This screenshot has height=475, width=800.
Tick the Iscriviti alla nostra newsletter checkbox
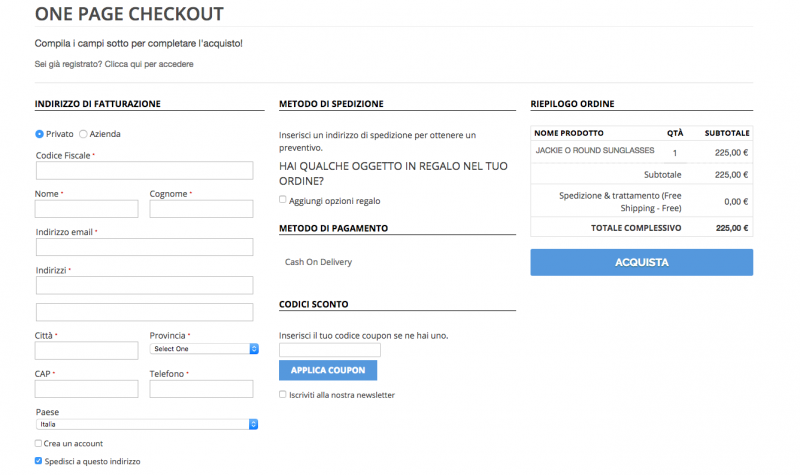tap(283, 394)
